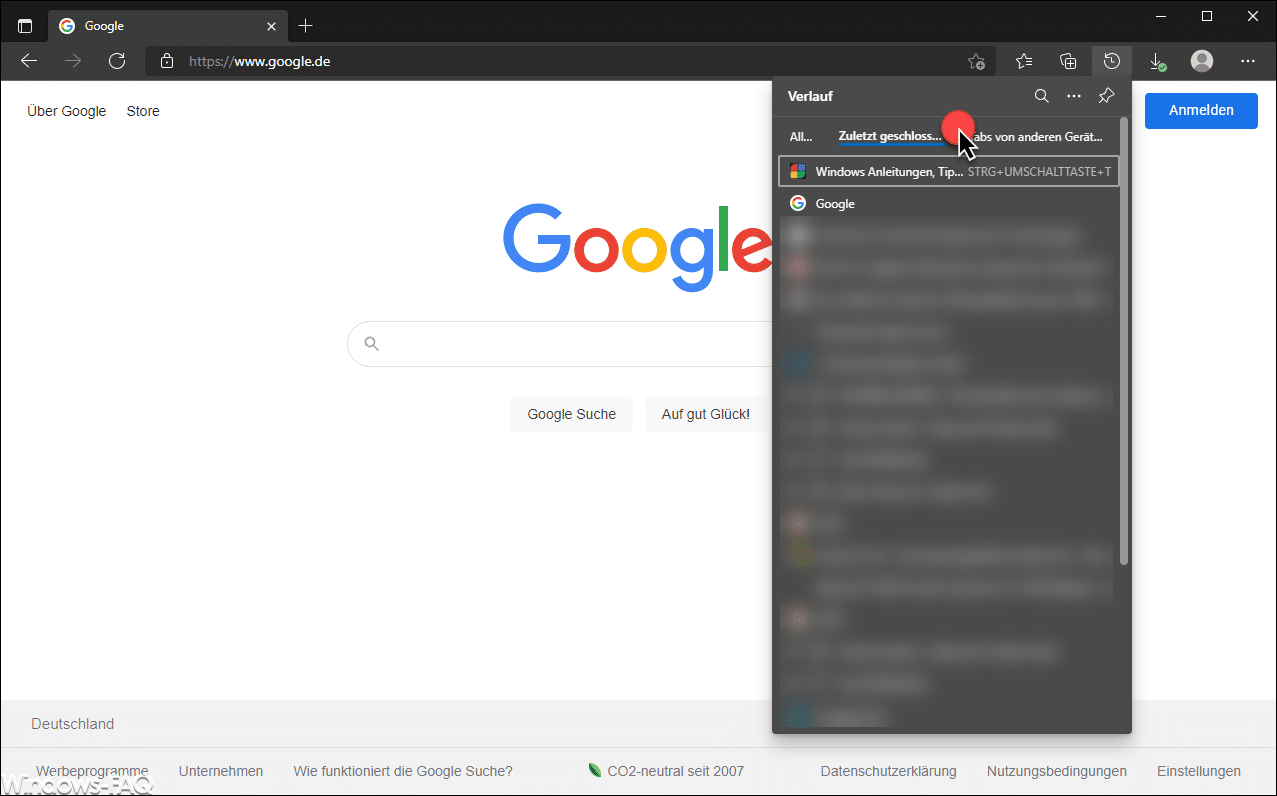Click the CO2-neutral seit 2007 link
The image size is (1277, 796).
[x=666, y=771]
